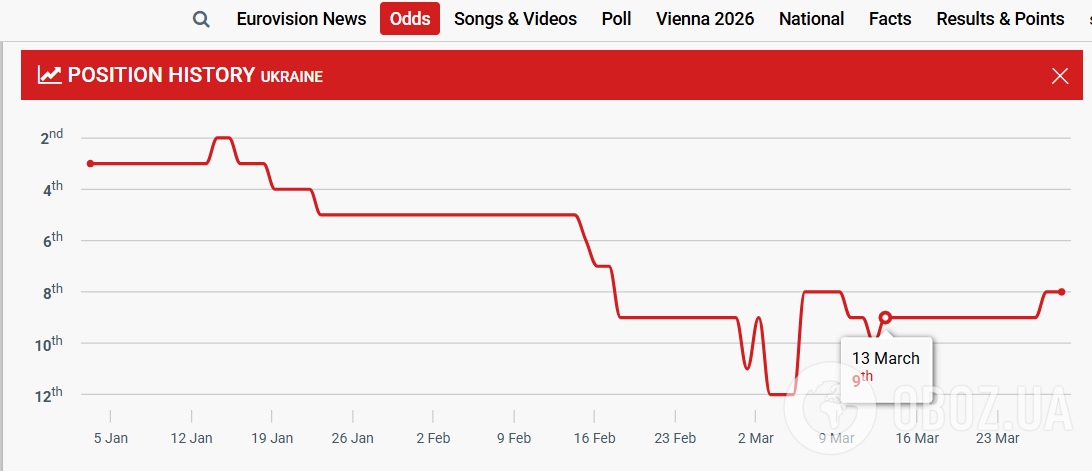Open Songs & Videos section

[515, 19]
